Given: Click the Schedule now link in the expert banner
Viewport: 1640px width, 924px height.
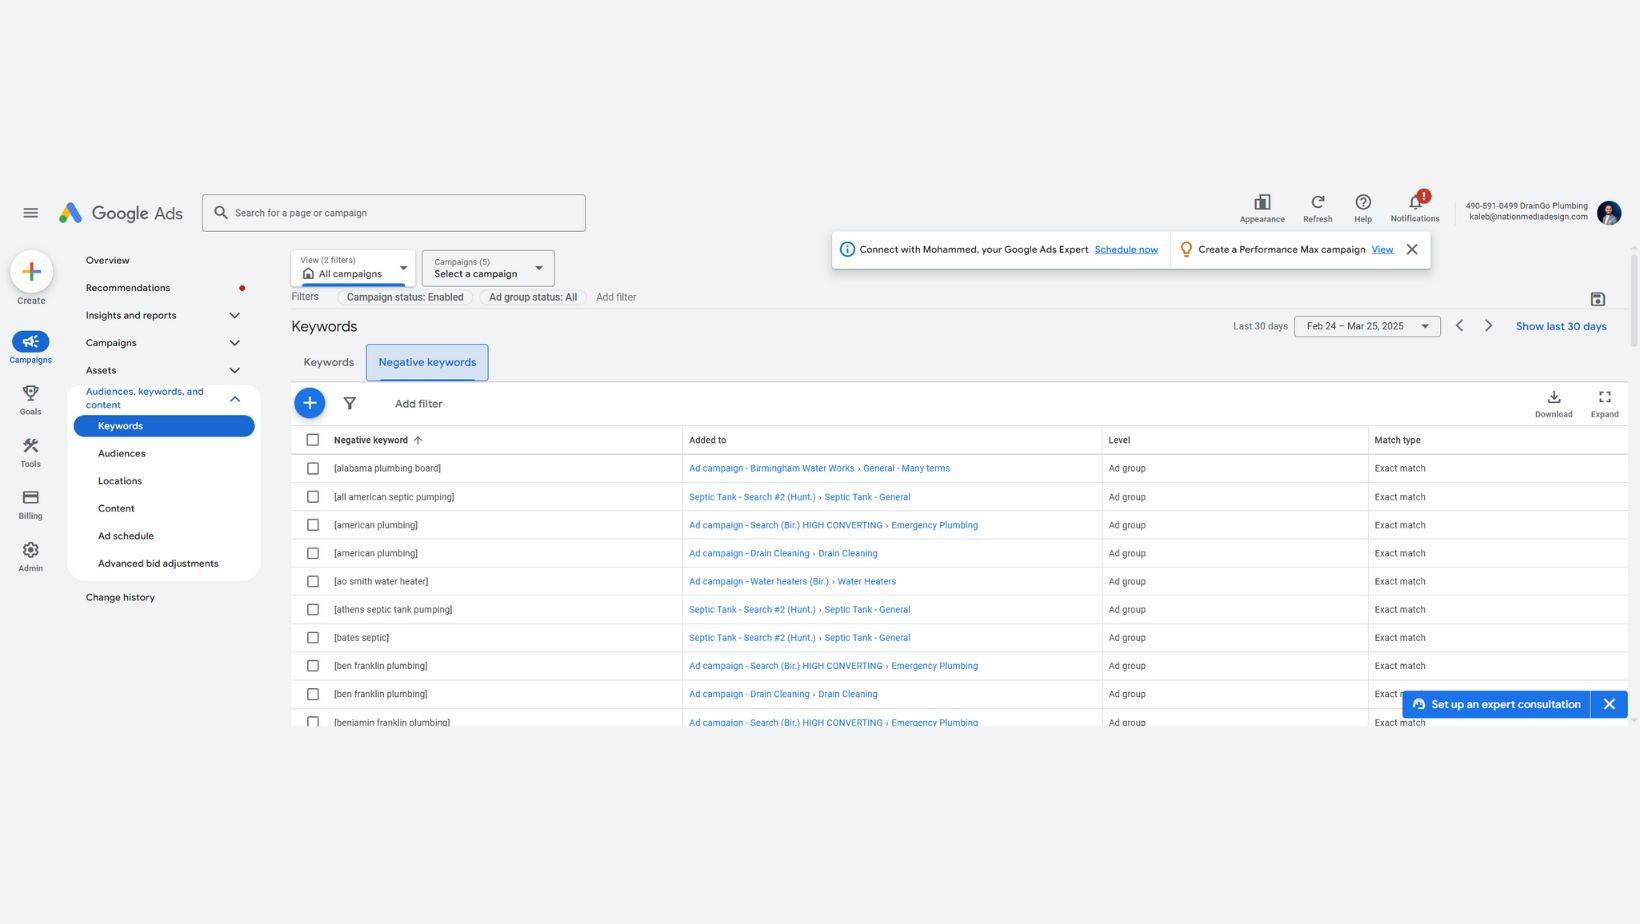Looking at the screenshot, I should [1126, 249].
